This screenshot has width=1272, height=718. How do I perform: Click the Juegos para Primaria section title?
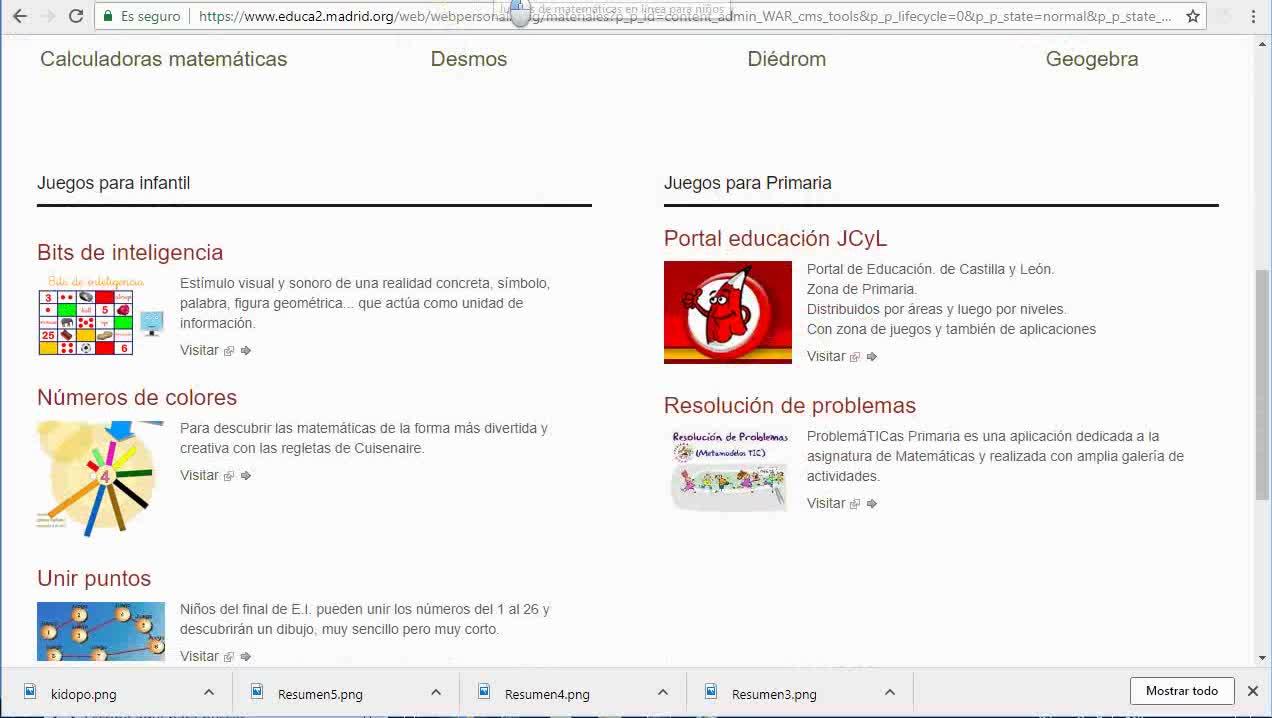pos(748,183)
